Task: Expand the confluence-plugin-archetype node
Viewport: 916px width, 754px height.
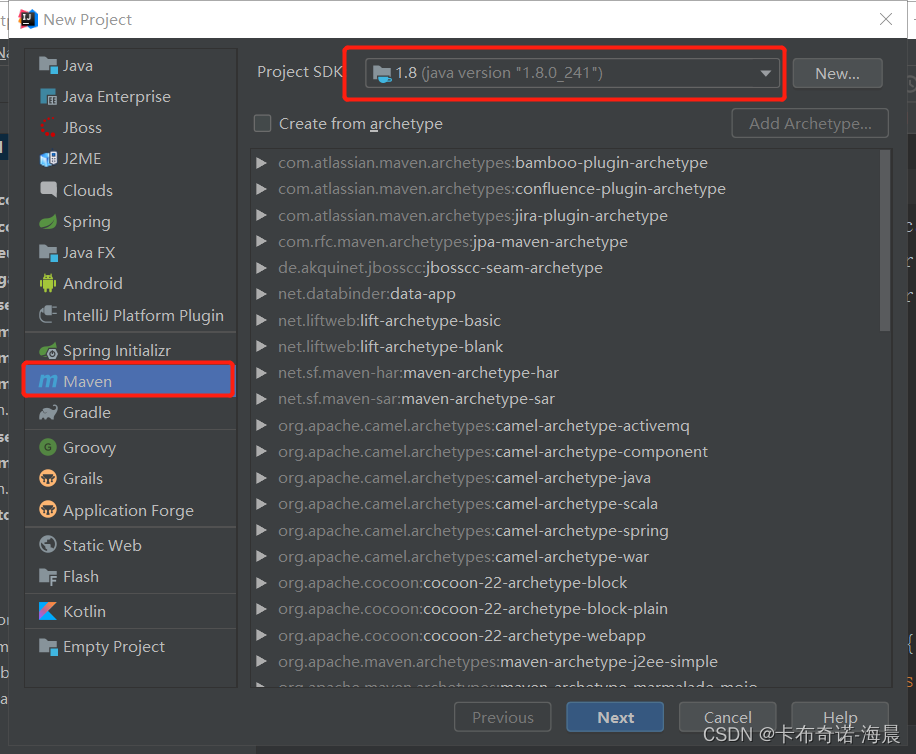Action: pyautogui.click(x=261, y=189)
